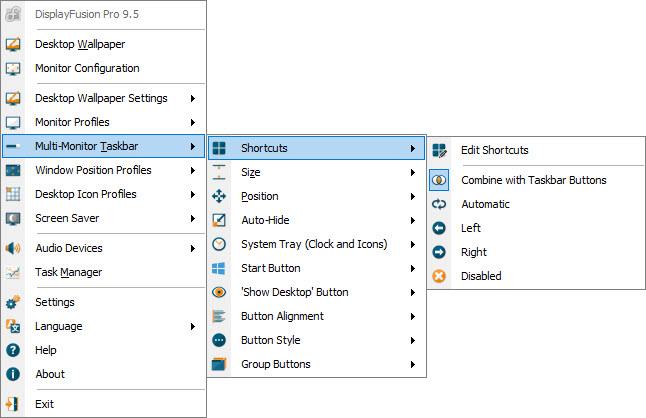Expand the Position submenu arrow
The image size is (646, 418).
click(x=413, y=196)
